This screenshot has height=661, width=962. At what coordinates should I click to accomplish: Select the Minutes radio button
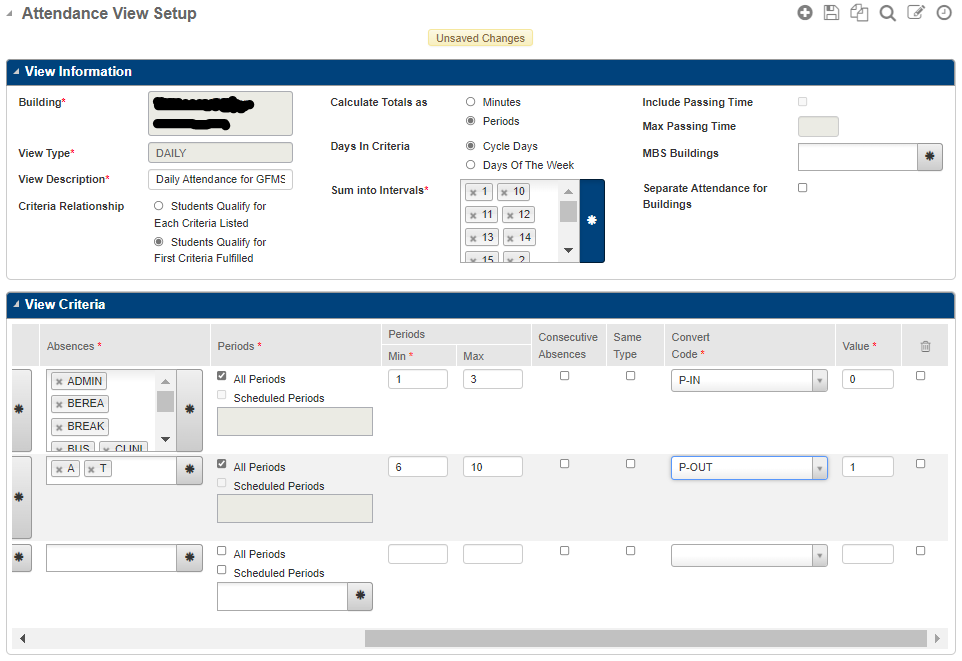[470, 100]
